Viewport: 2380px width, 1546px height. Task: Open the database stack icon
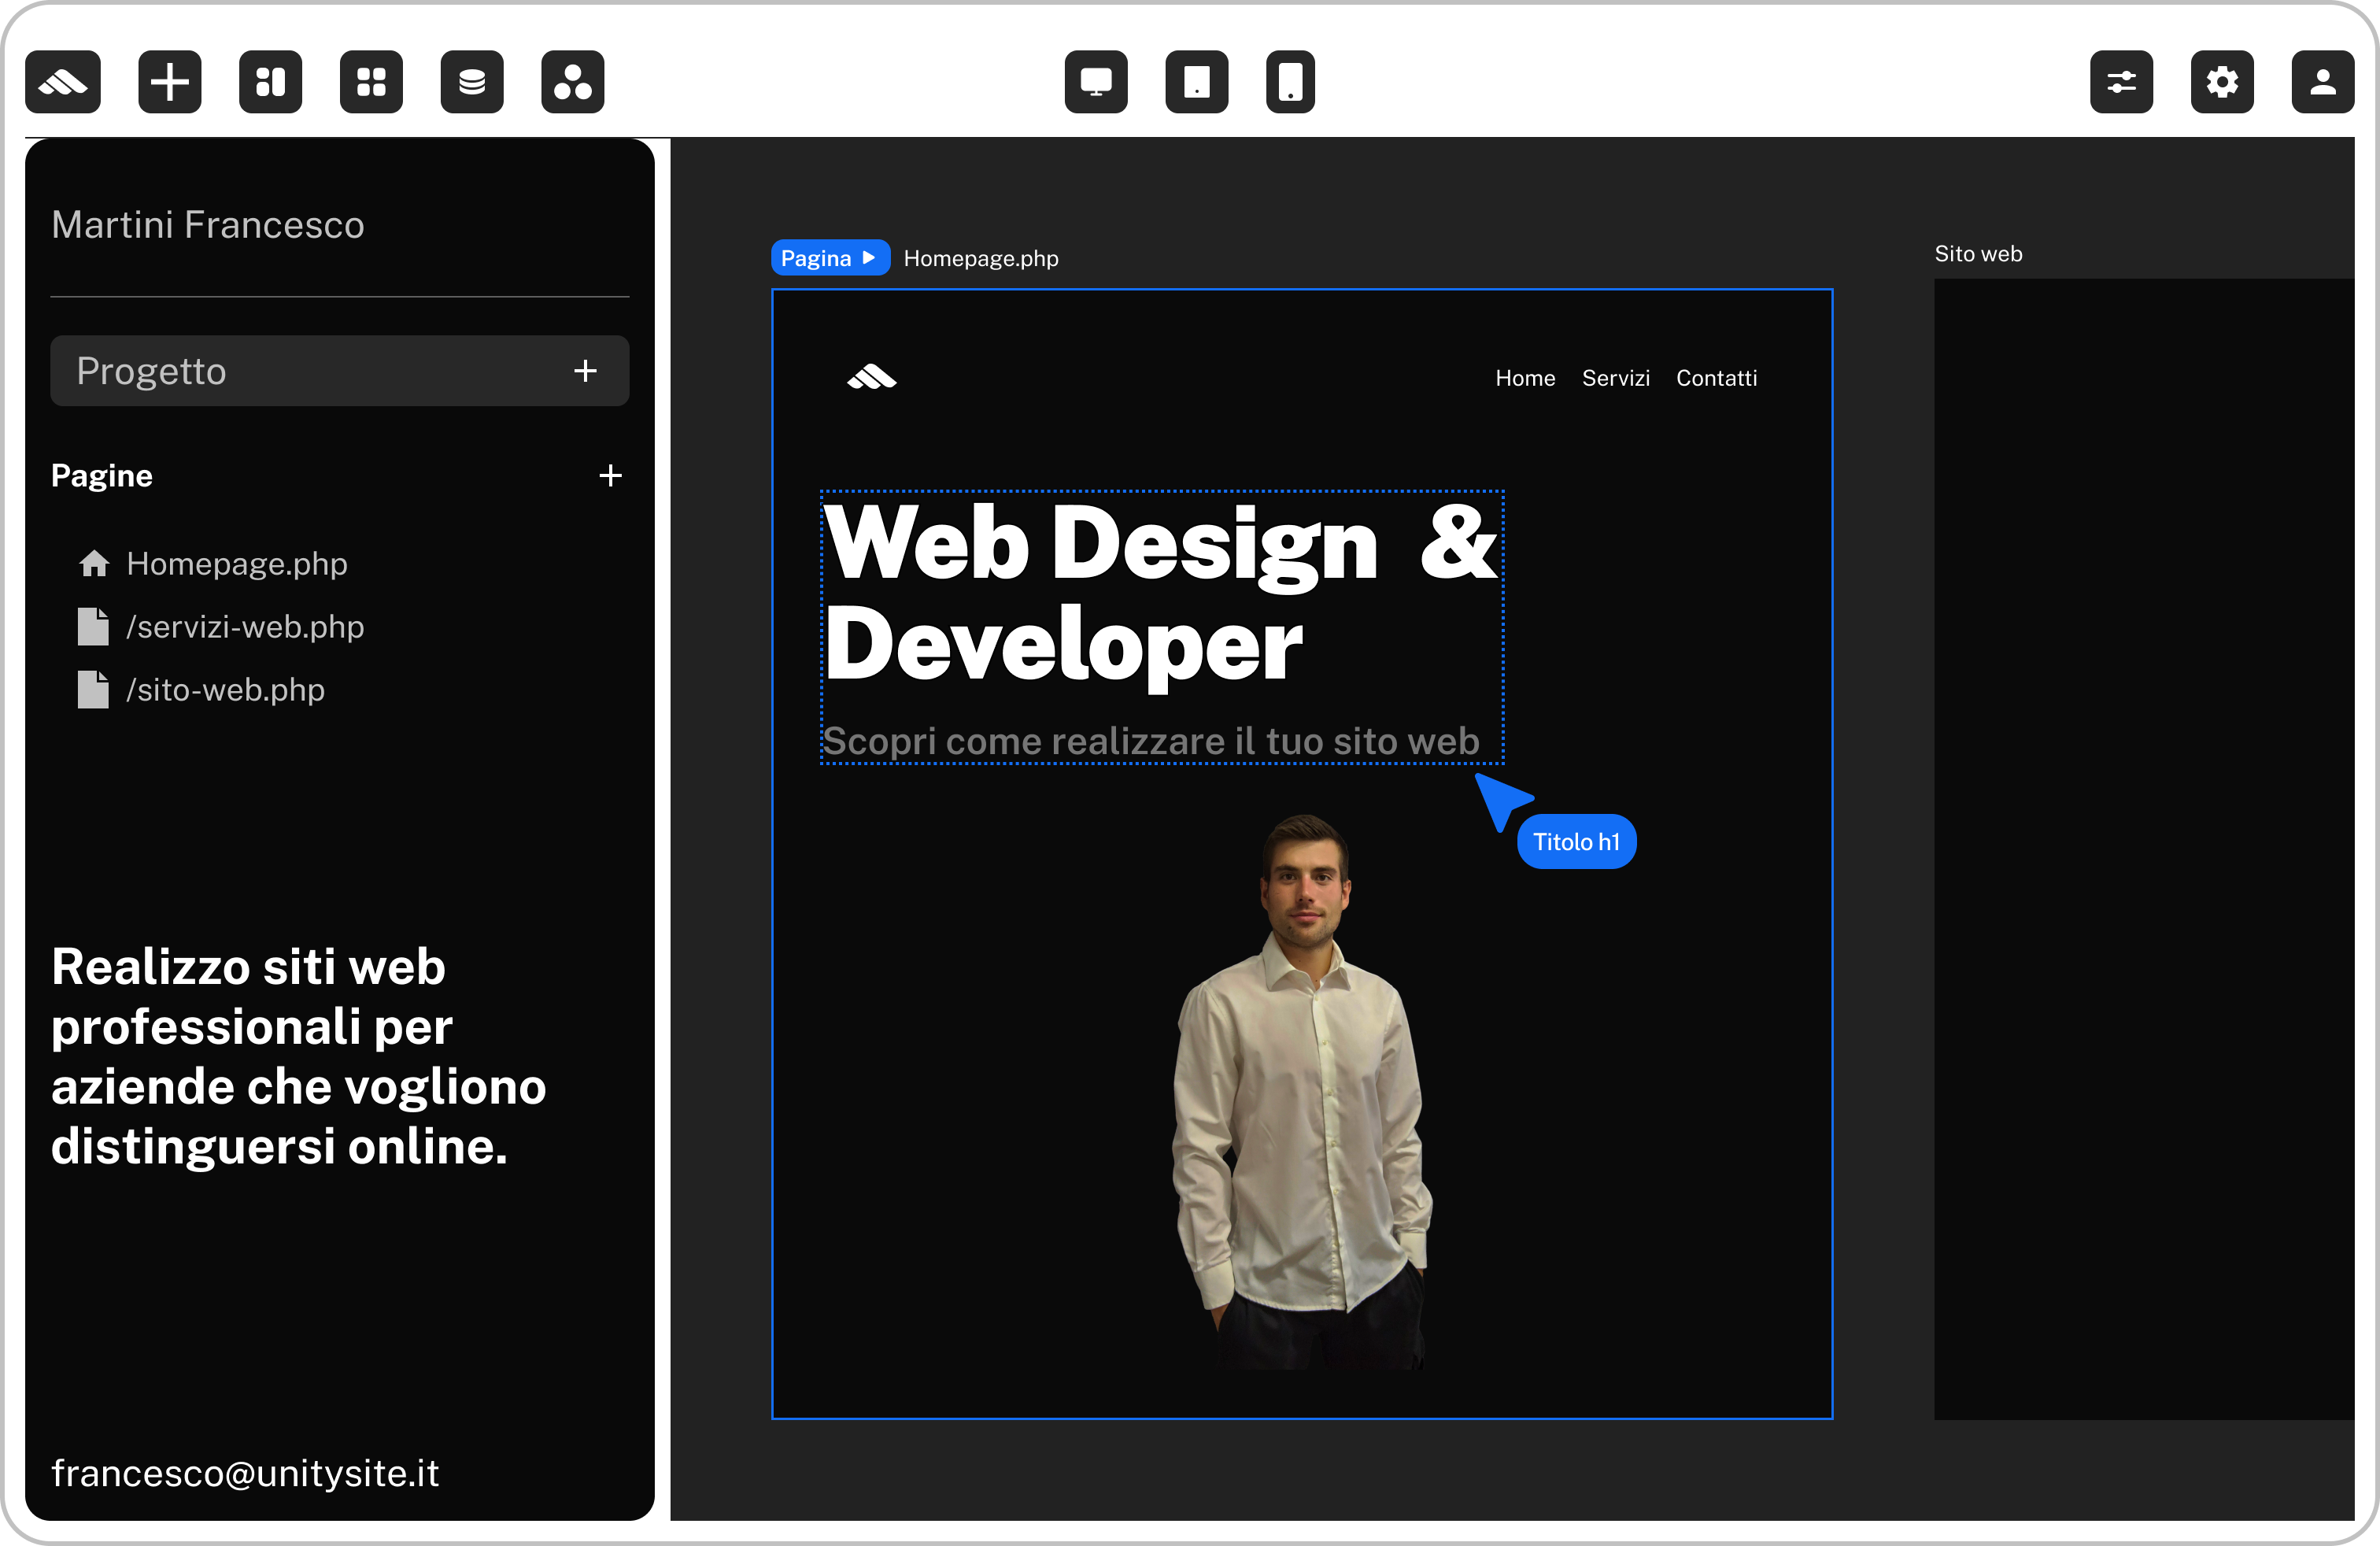point(472,82)
